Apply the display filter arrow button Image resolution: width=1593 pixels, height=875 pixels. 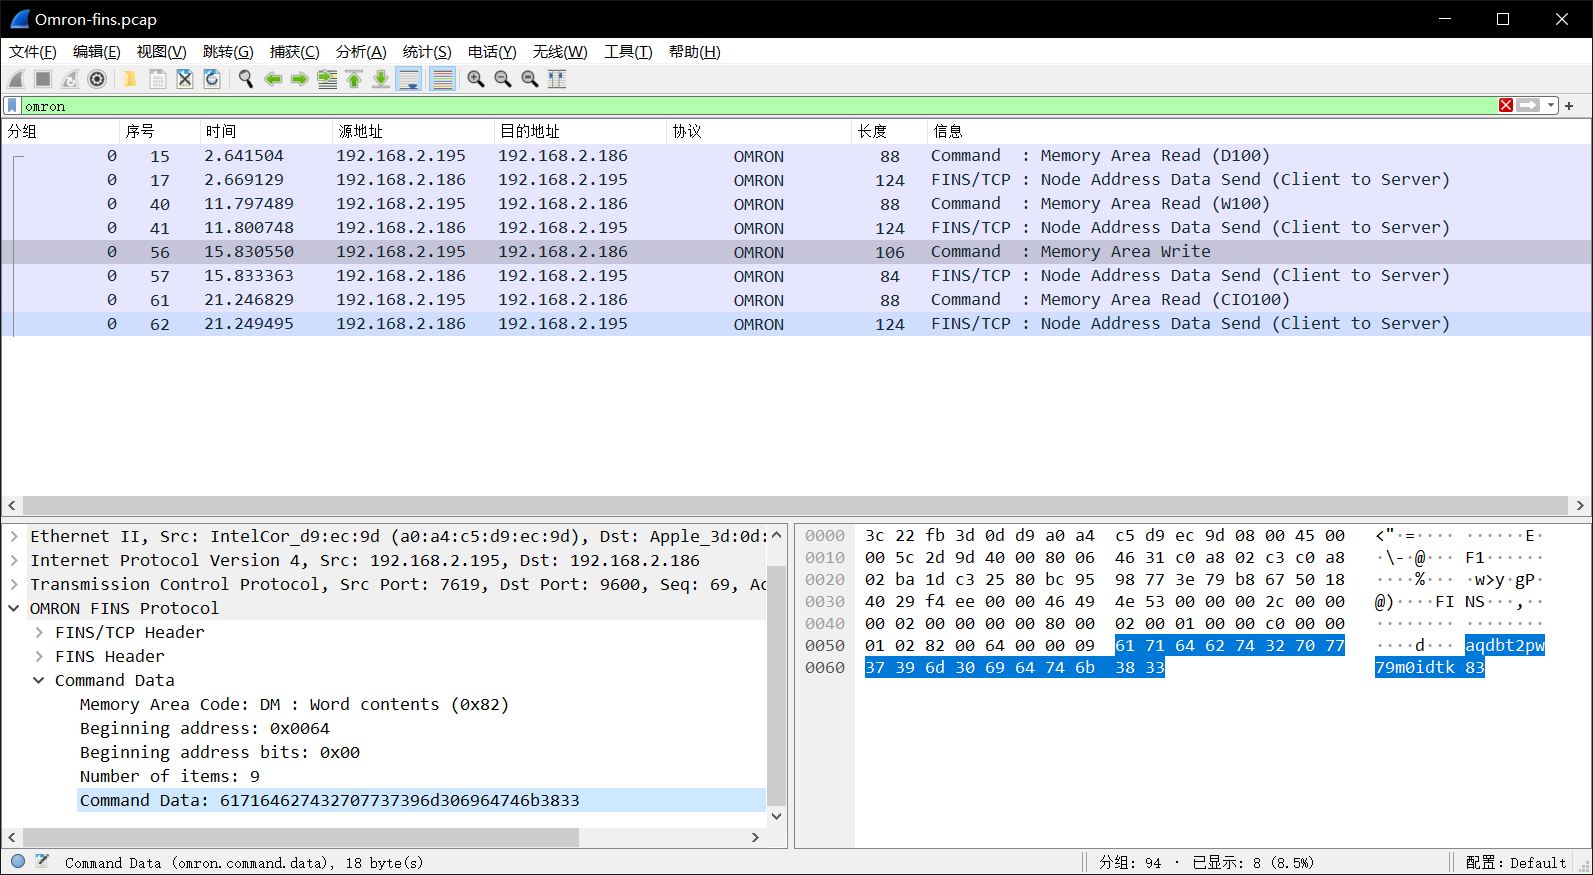click(x=1529, y=105)
